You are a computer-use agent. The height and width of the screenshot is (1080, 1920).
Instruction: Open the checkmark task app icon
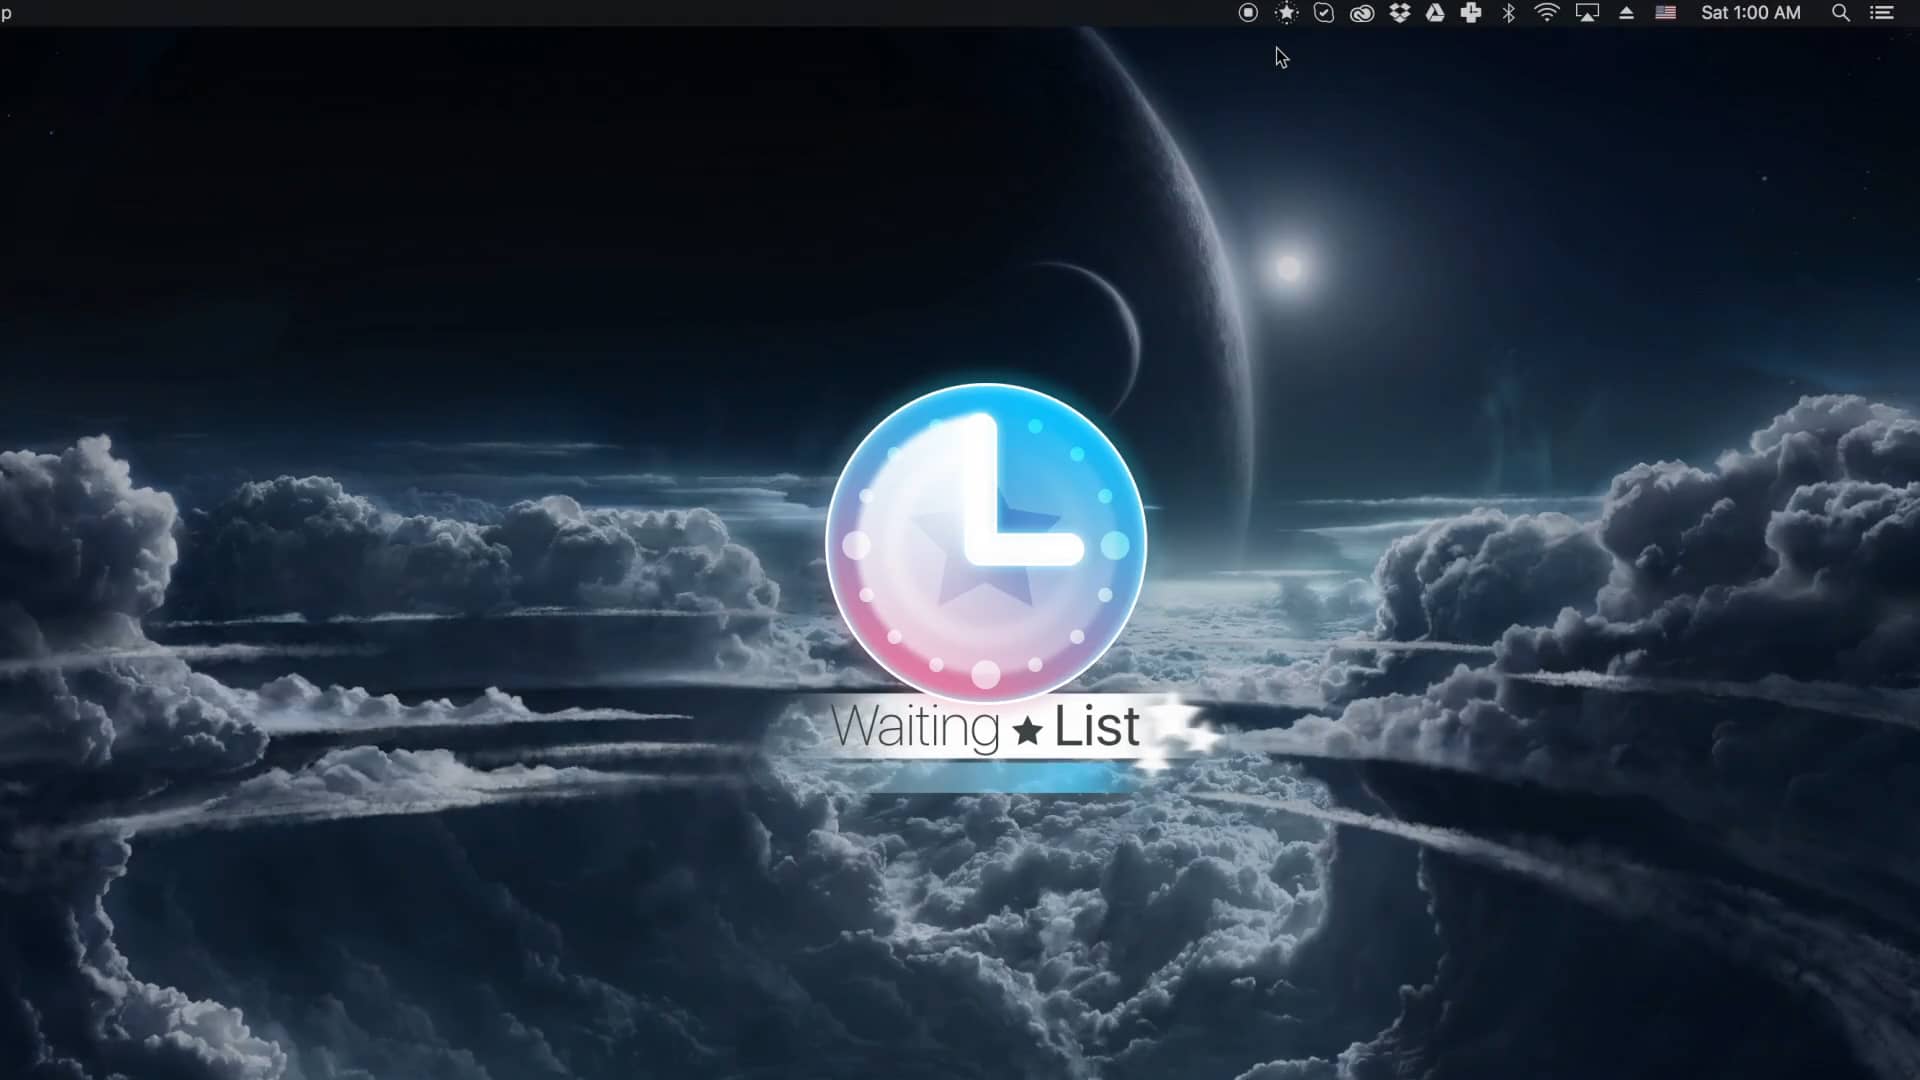pyautogui.click(x=1324, y=13)
